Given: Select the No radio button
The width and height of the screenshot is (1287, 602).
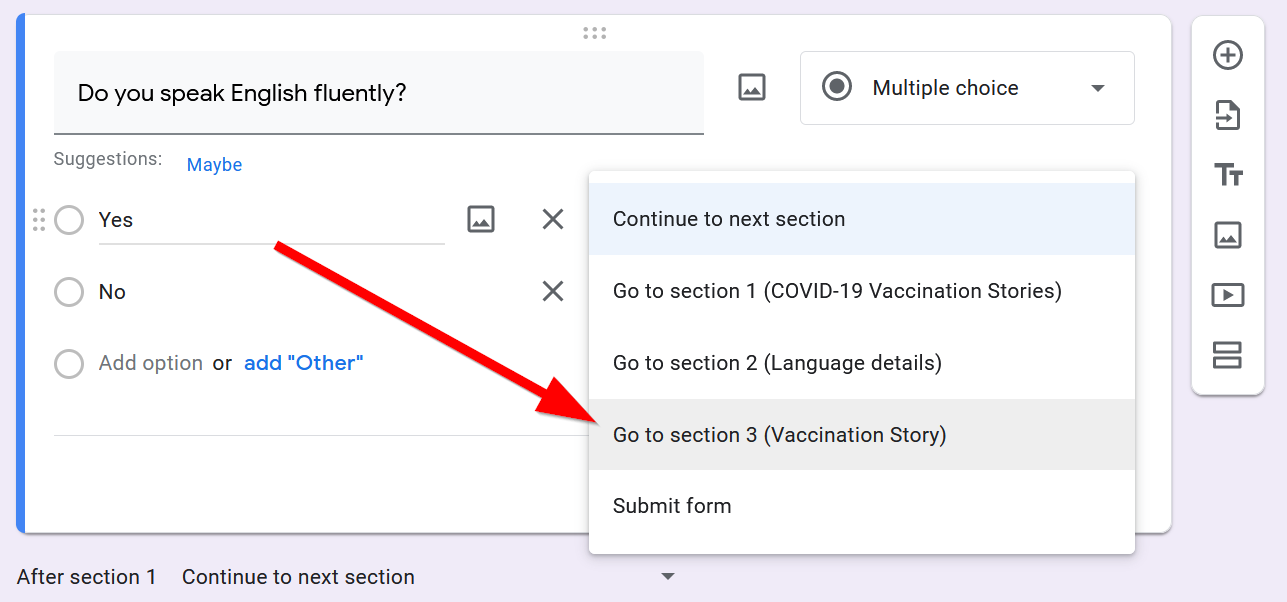Looking at the screenshot, I should coord(69,292).
